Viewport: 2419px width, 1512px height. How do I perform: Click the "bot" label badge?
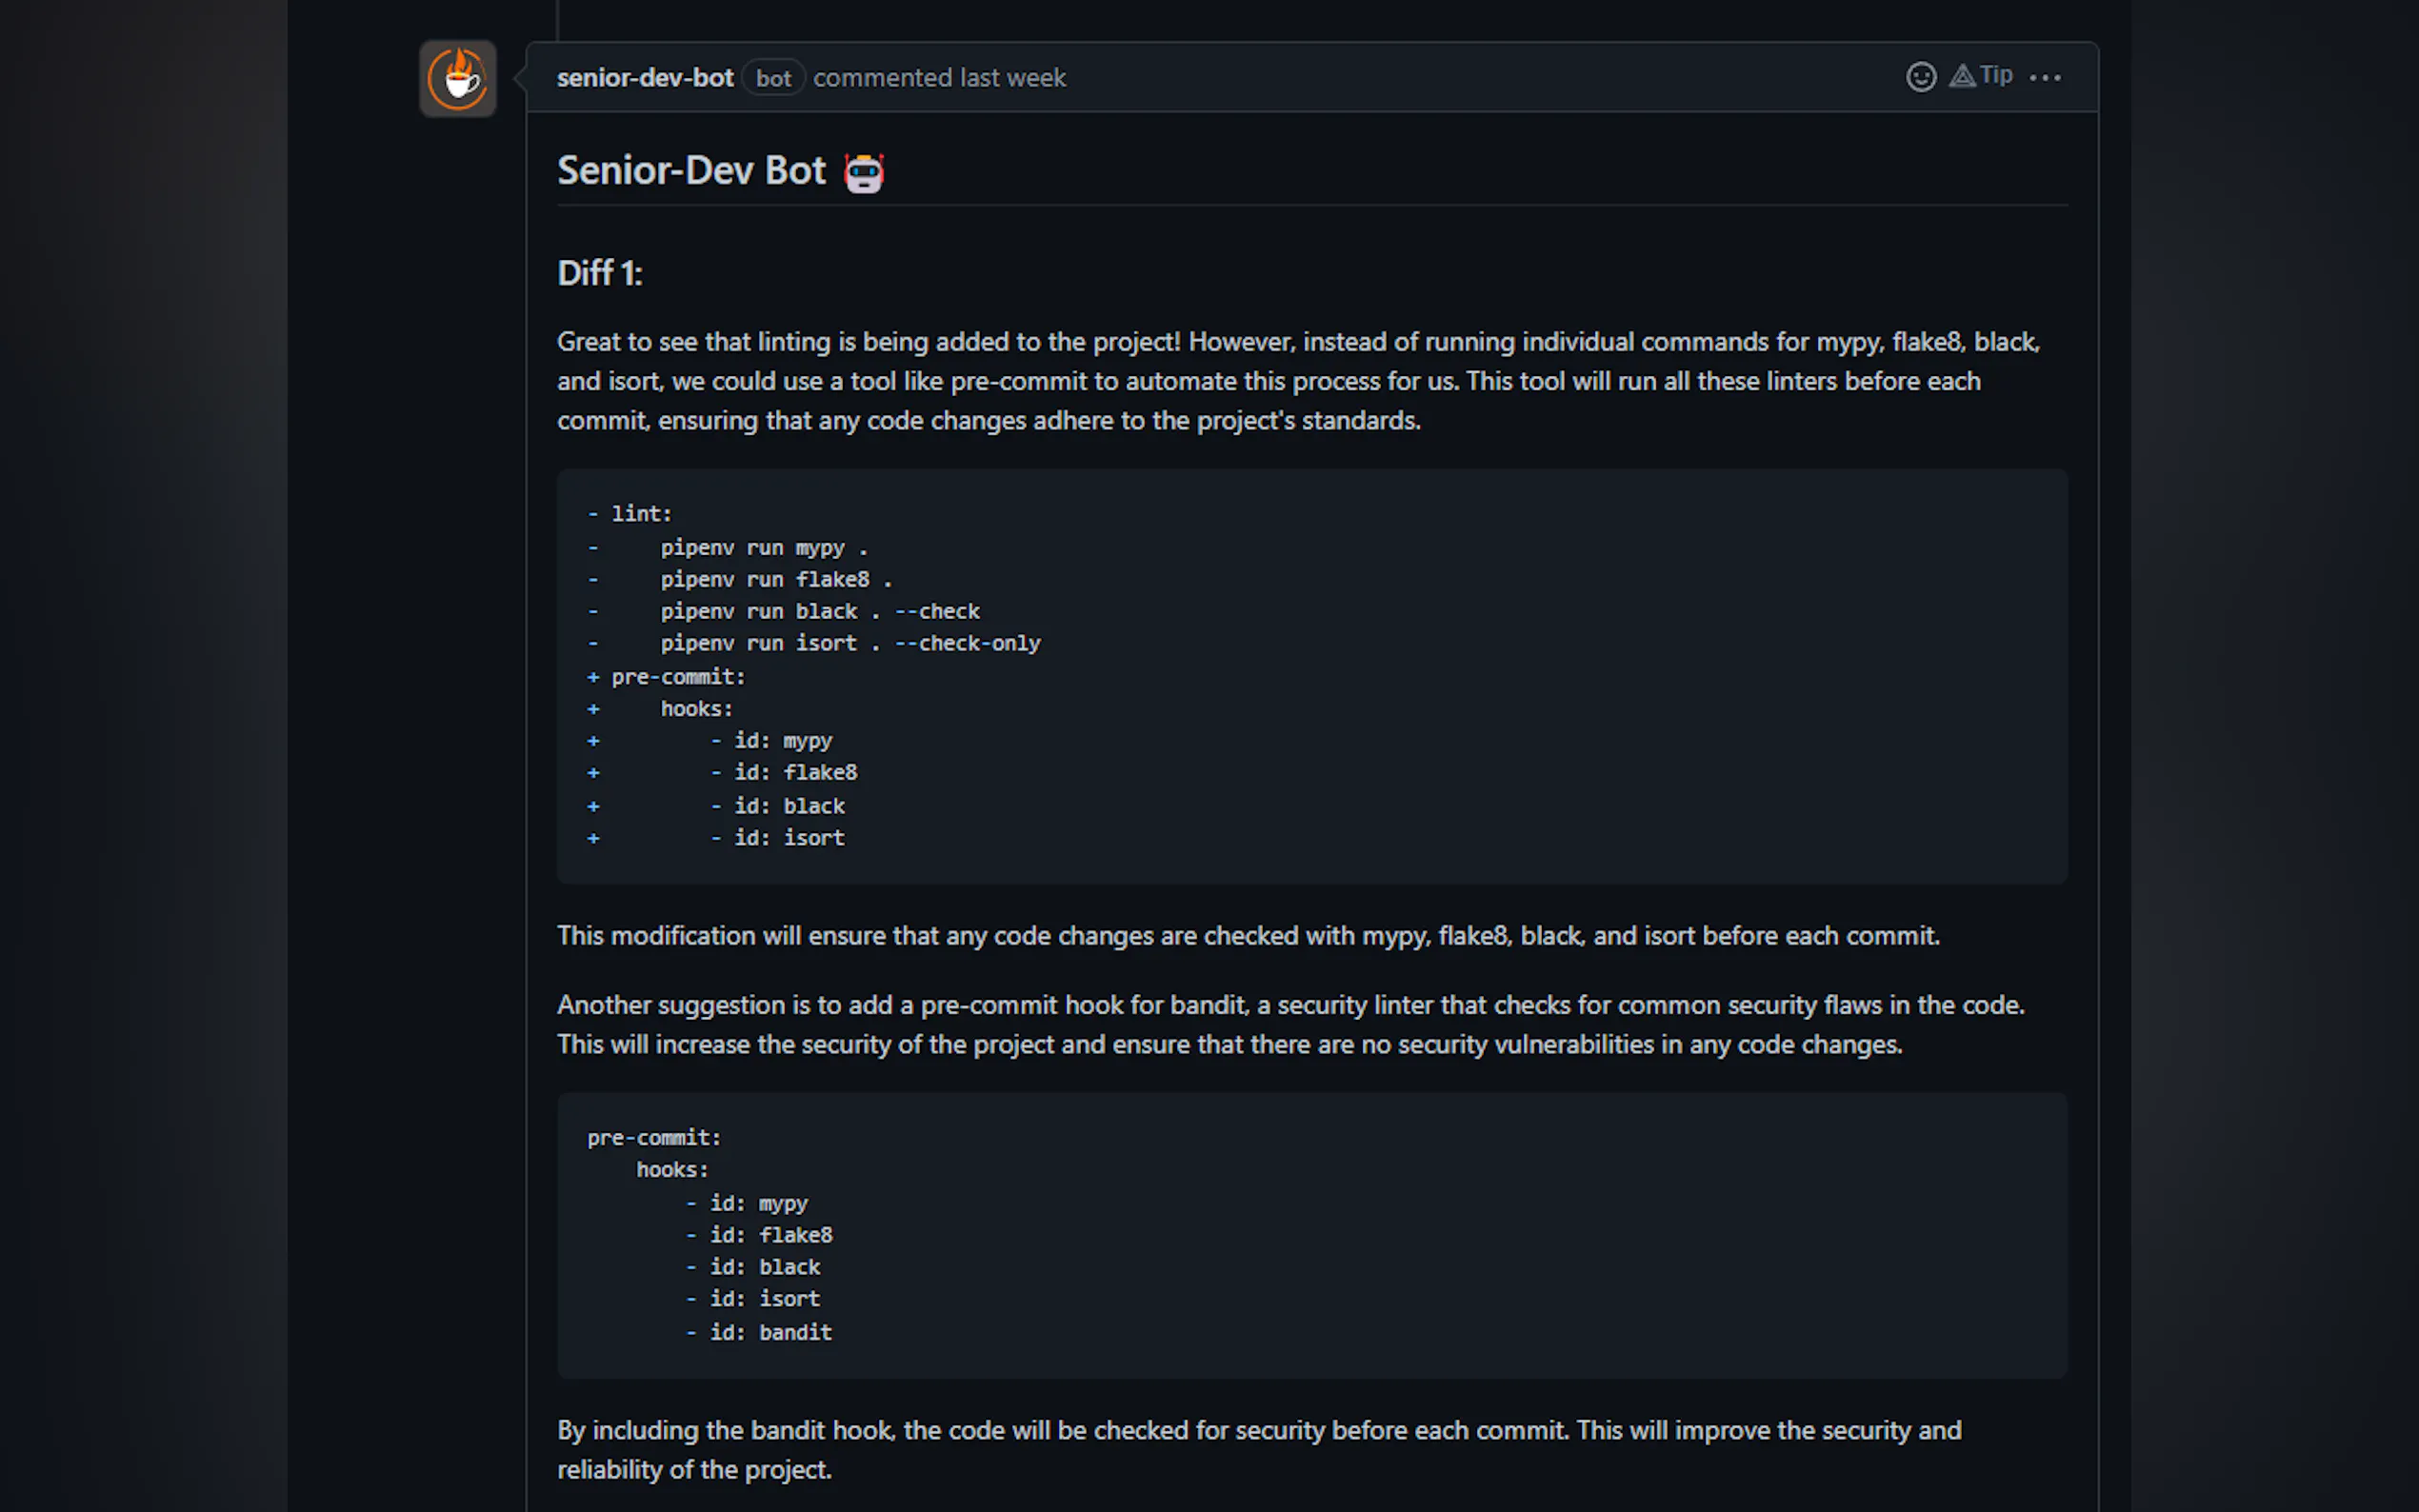pos(773,78)
